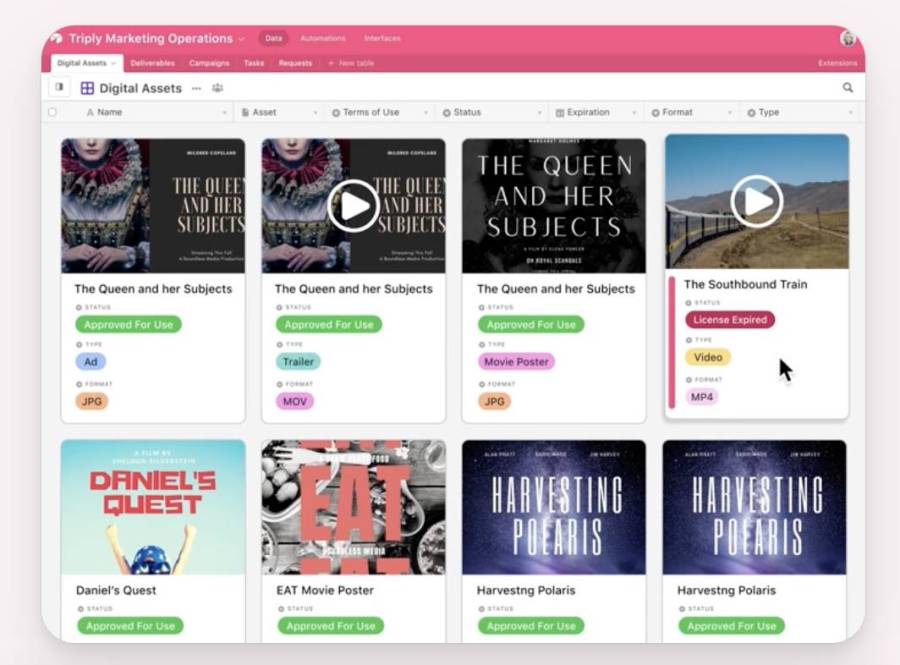Click the Trailer type badge
Screen dimensions: 900x665
tap(298, 362)
